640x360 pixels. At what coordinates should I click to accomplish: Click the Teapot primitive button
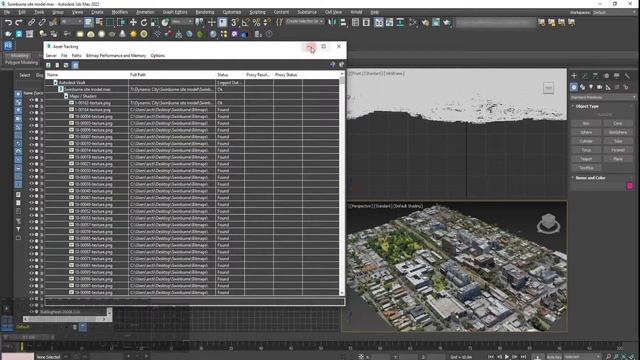coord(586,159)
